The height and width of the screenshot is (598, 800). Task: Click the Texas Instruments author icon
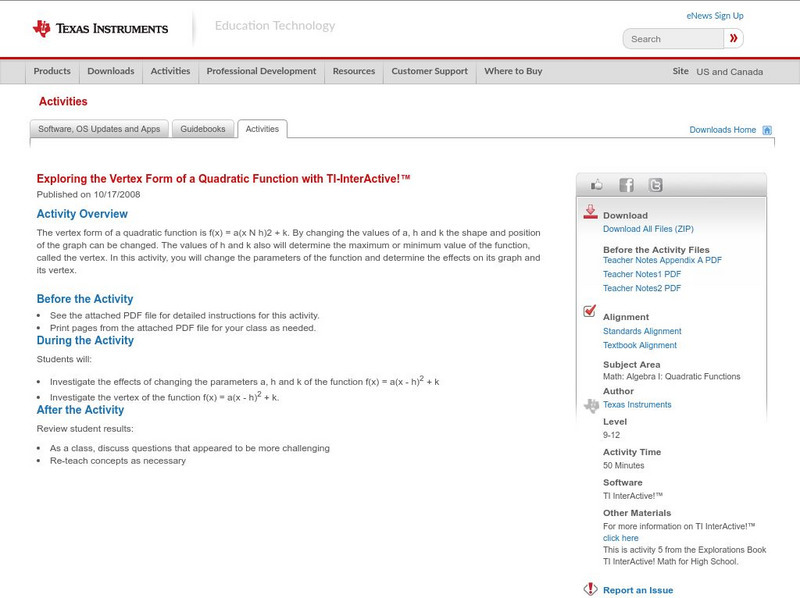coord(591,406)
